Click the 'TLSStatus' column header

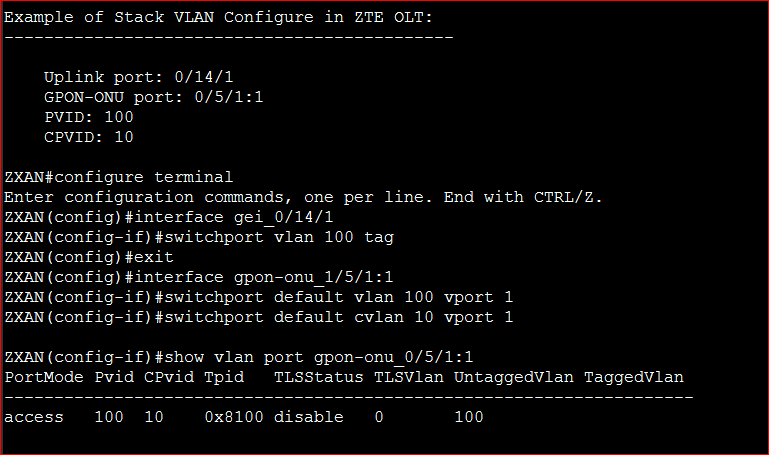(x=318, y=377)
